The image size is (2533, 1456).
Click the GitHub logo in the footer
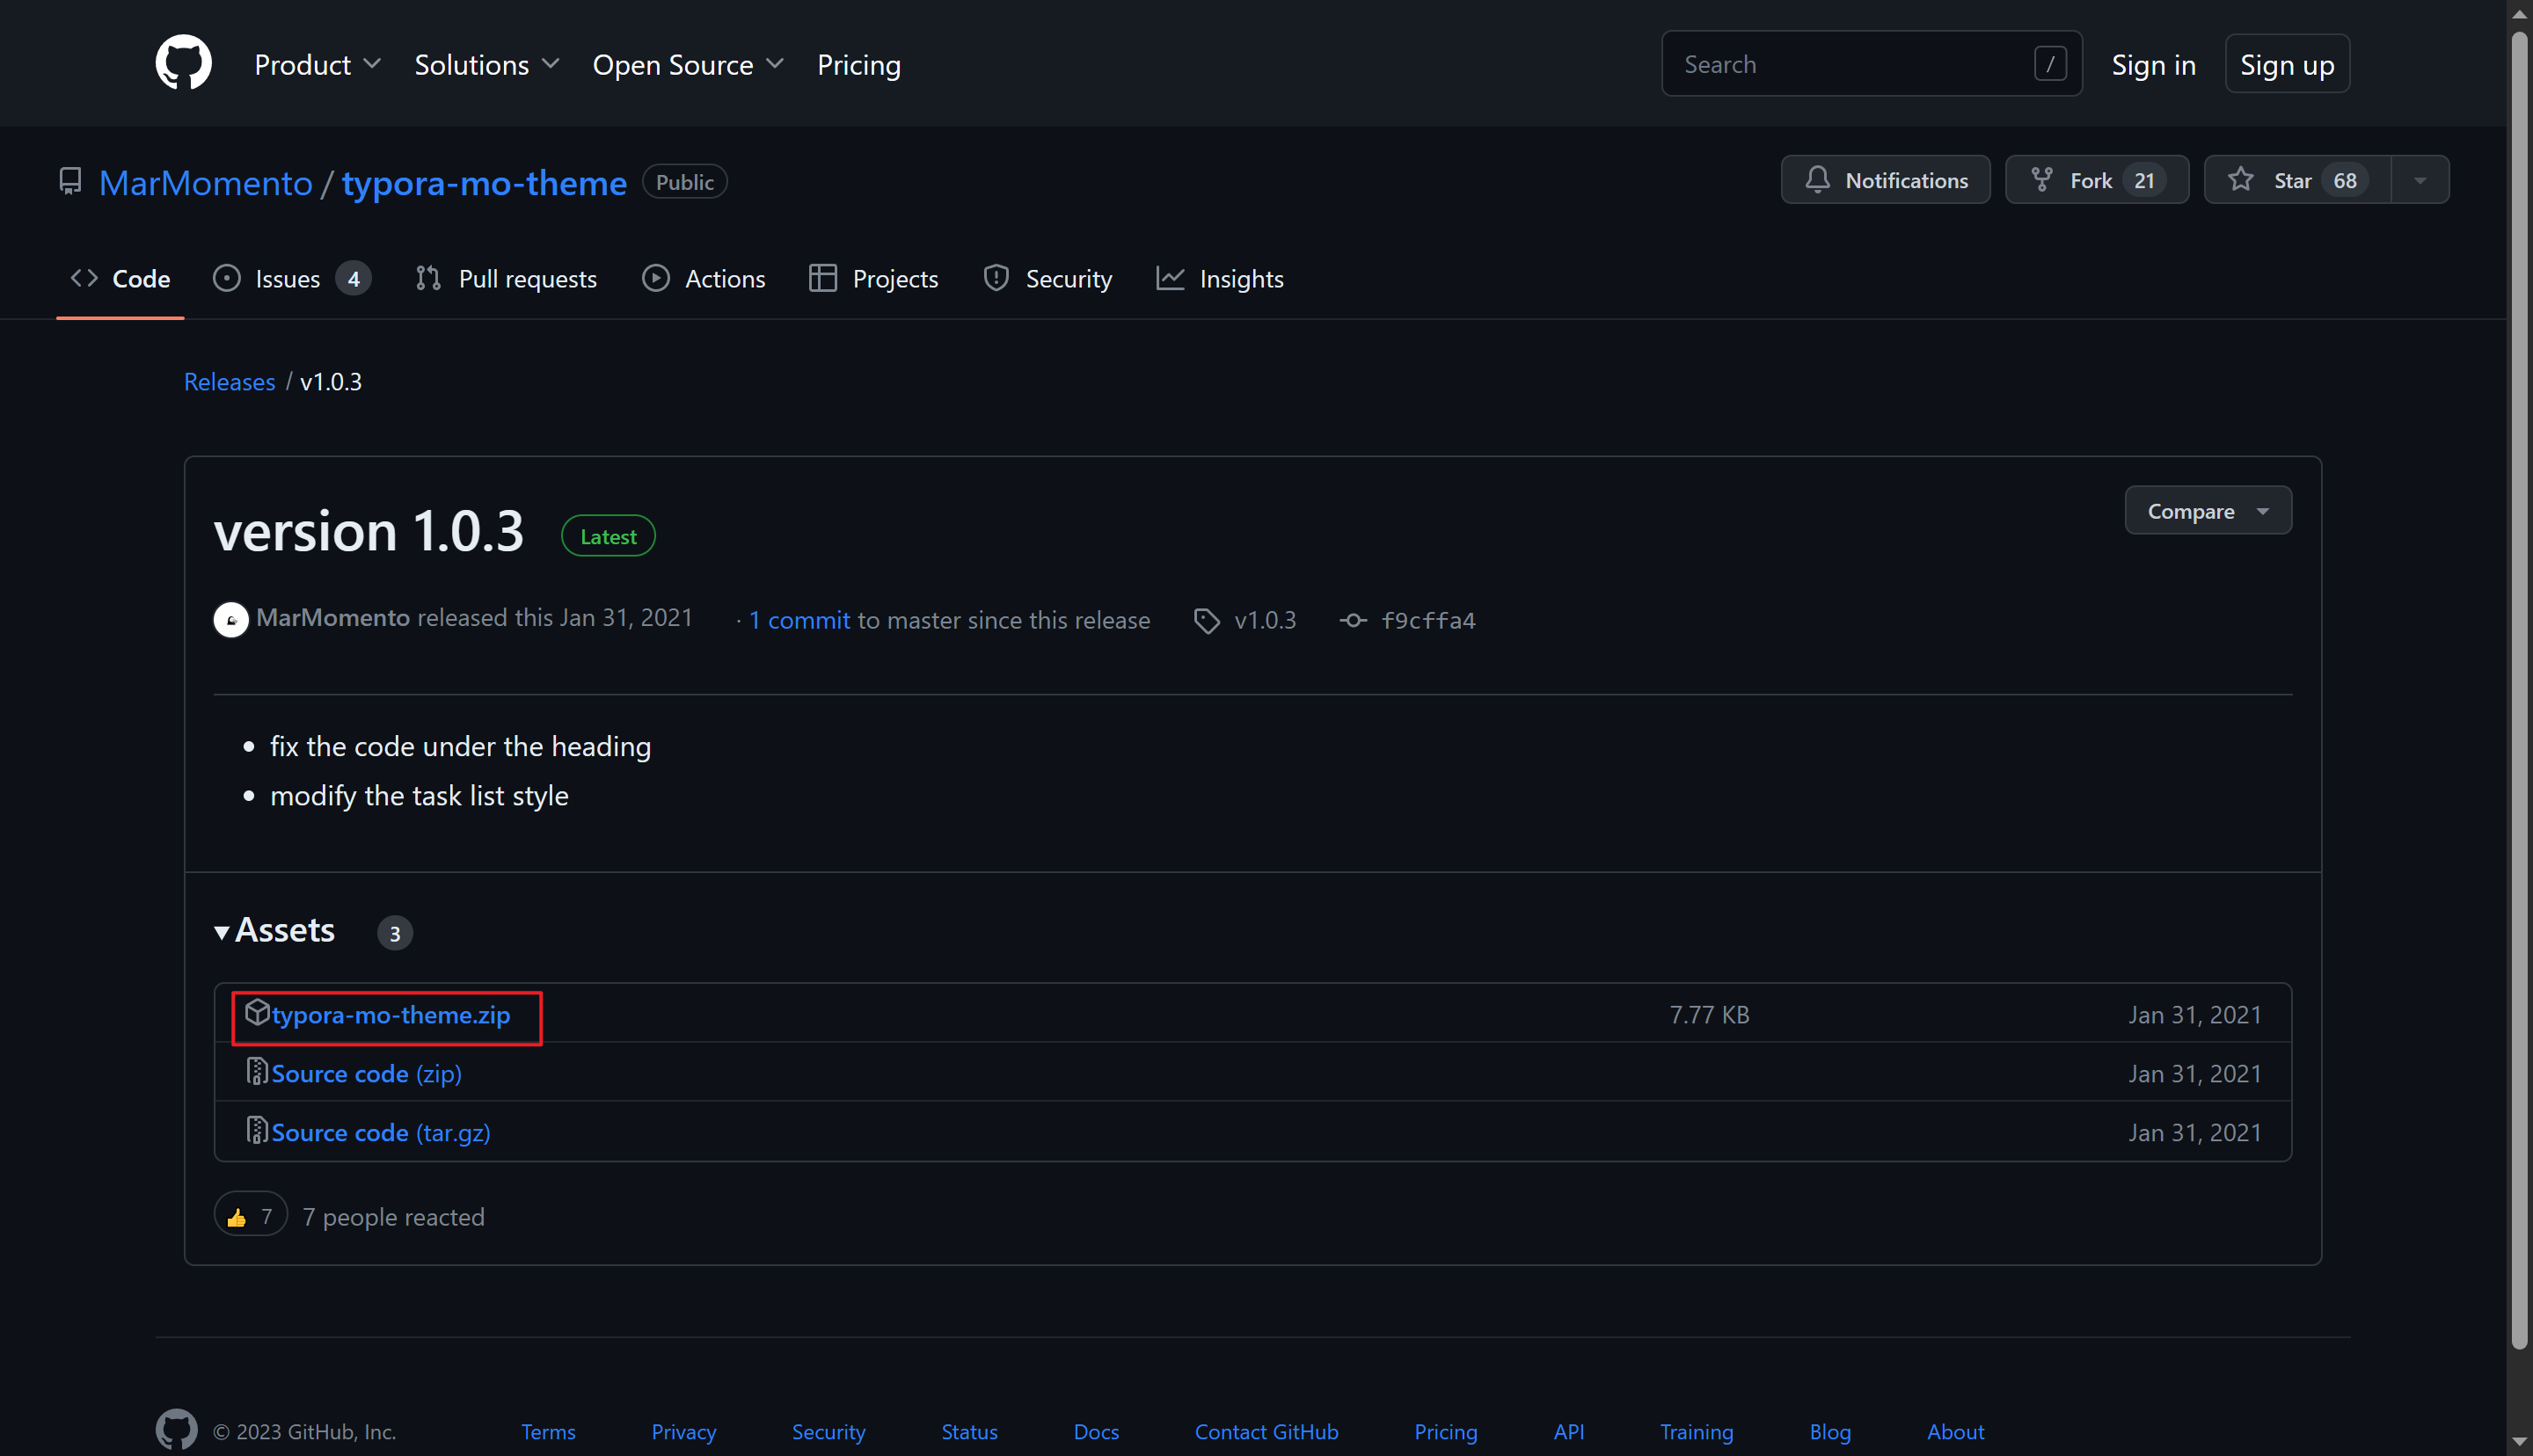click(x=176, y=1430)
